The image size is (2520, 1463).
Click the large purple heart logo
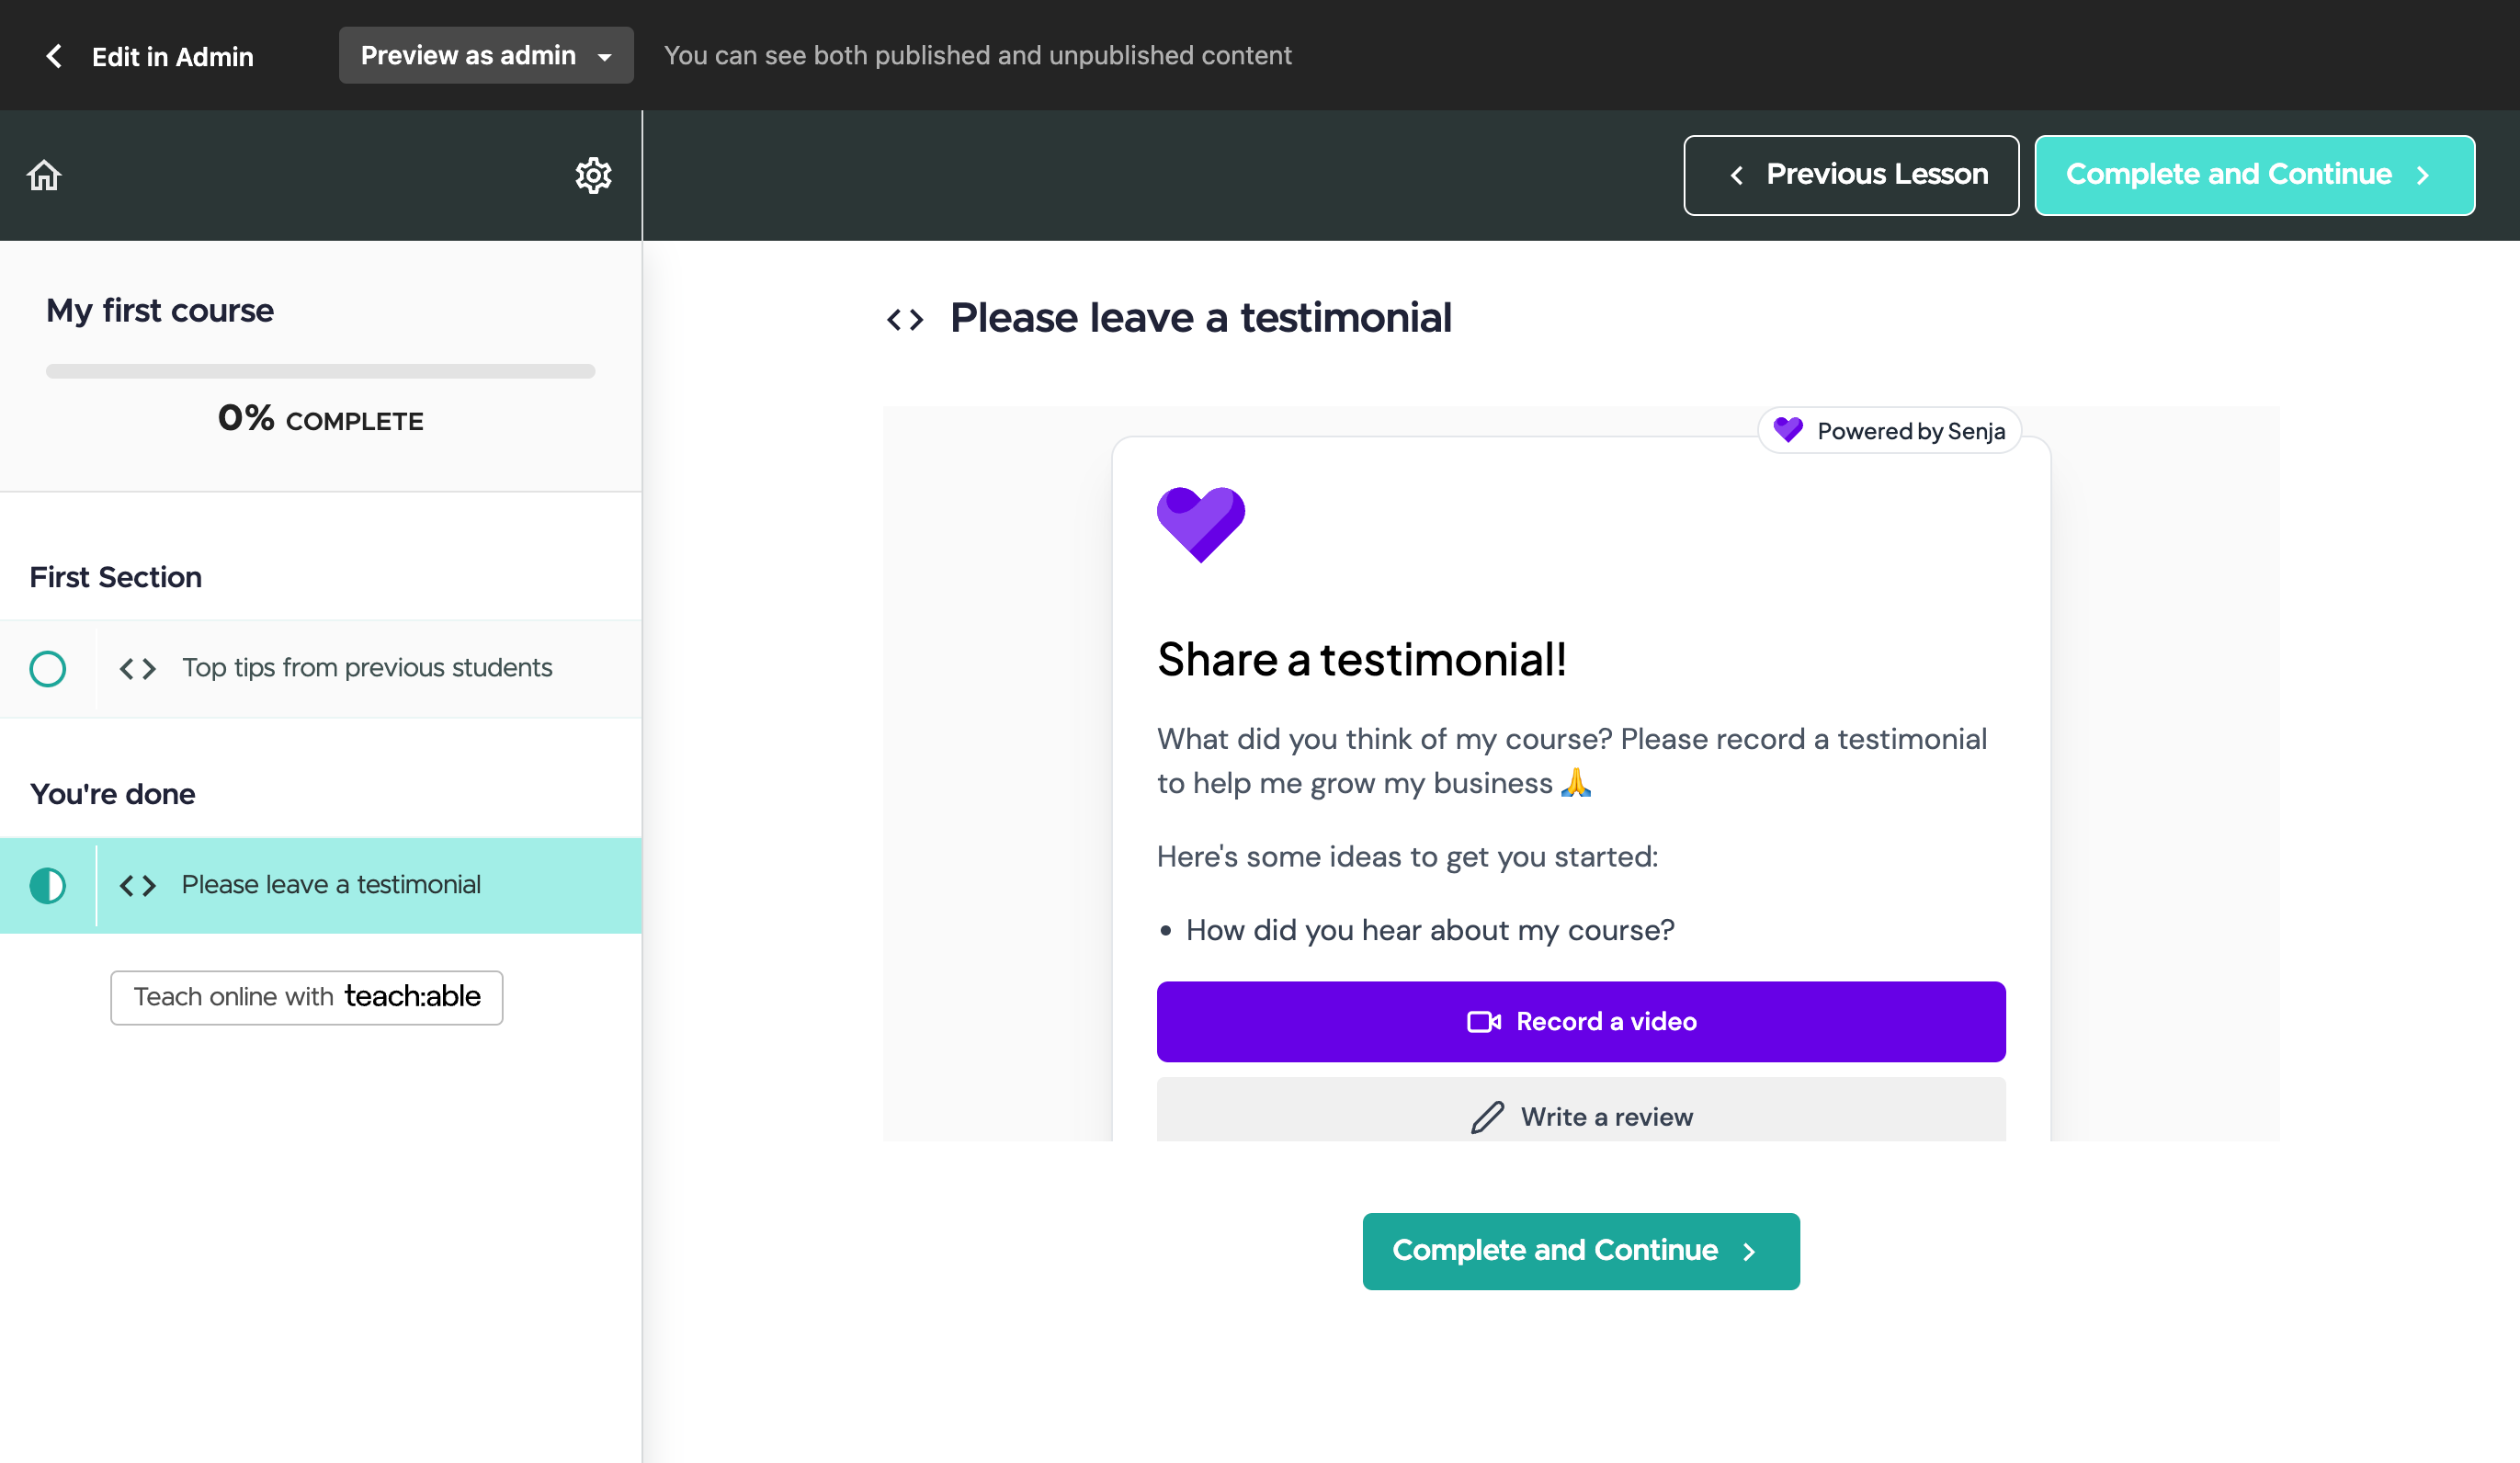[x=1200, y=525]
